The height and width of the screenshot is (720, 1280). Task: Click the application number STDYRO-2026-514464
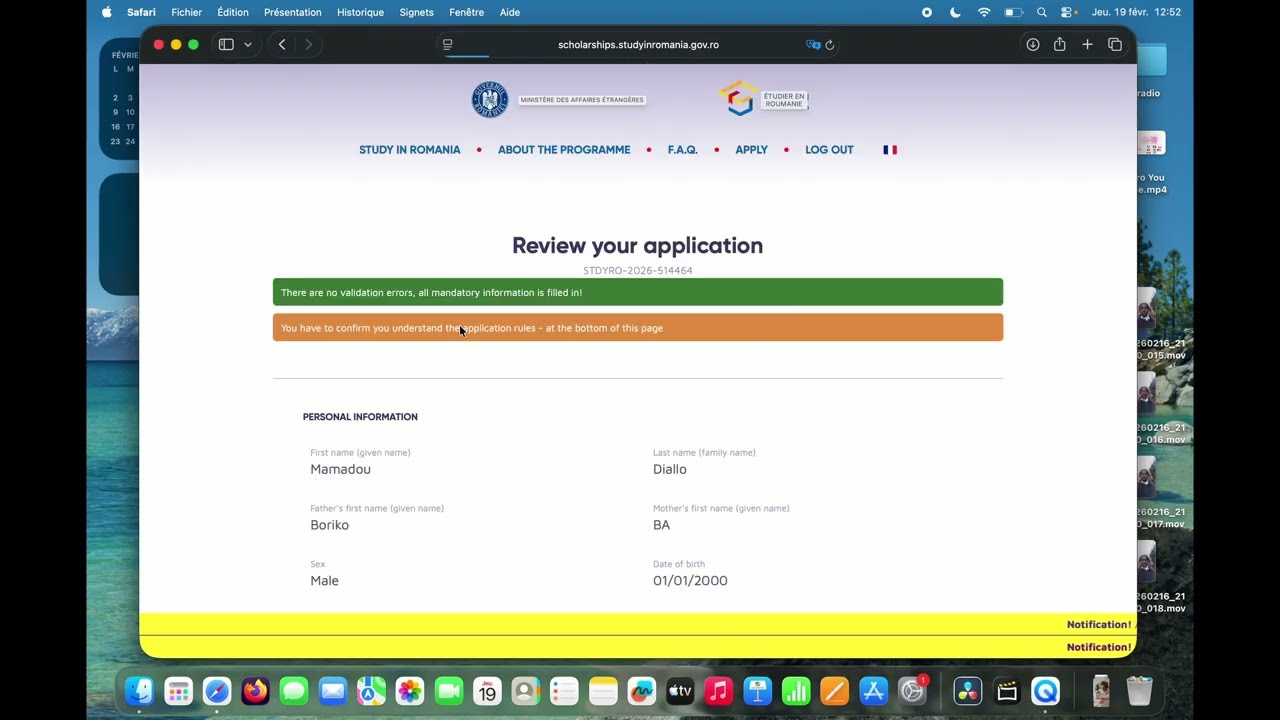[638, 271]
